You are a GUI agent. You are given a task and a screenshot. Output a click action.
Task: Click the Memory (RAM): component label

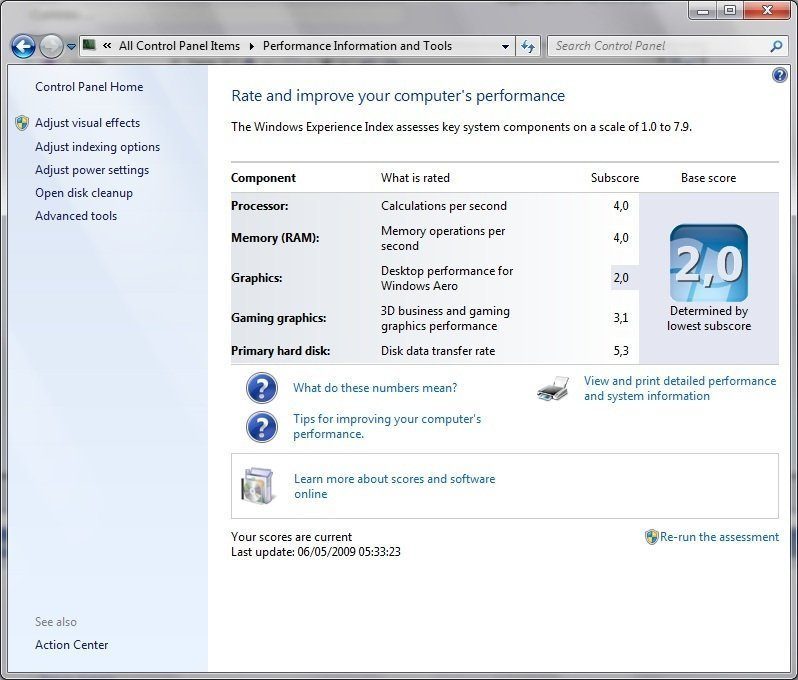[x=275, y=238]
